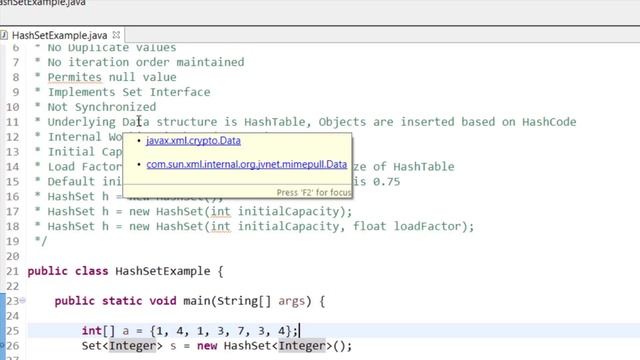The width and height of the screenshot is (640, 360).
Task: Click line number 21 in the gutter
Action: pos(12,271)
